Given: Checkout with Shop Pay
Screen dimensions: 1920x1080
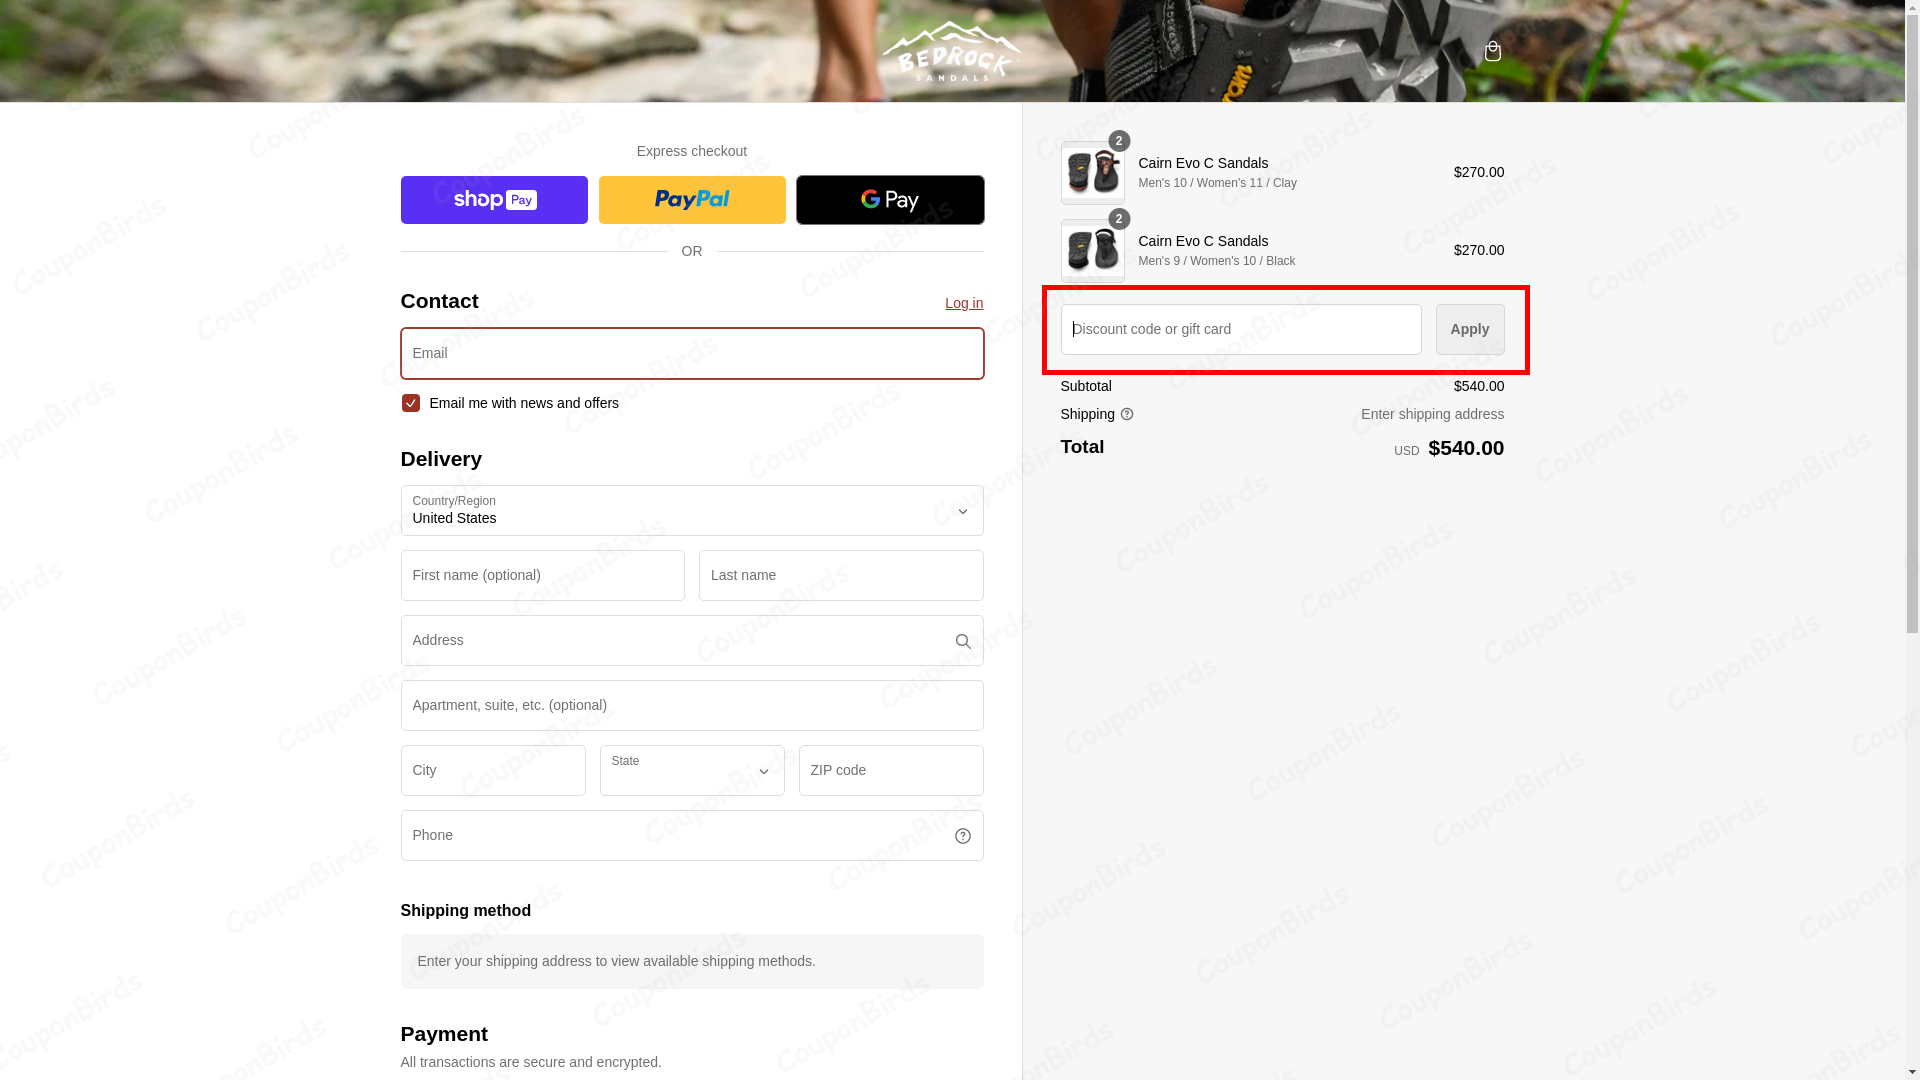Looking at the screenshot, I should point(493,199).
